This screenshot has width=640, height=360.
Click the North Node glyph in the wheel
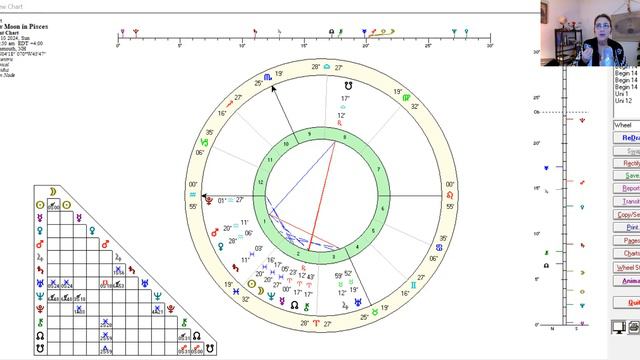pyautogui.click(x=294, y=305)
